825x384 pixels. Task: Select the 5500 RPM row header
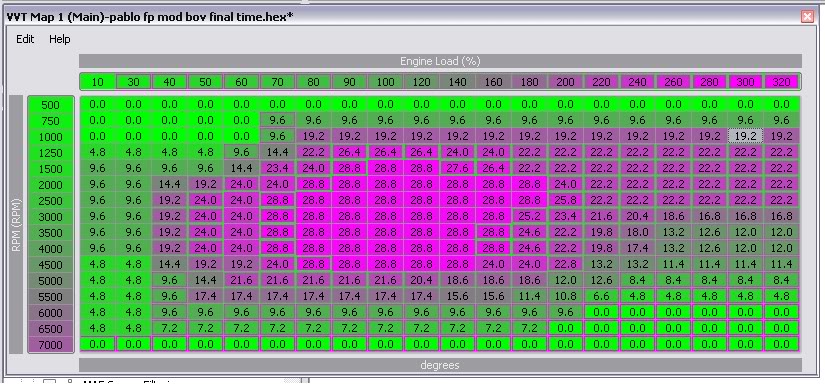[51, 297]
